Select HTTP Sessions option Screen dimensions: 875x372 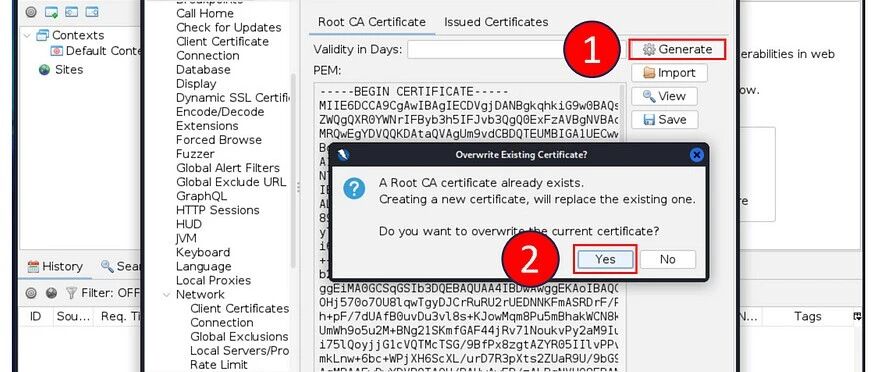coord(218,210)
